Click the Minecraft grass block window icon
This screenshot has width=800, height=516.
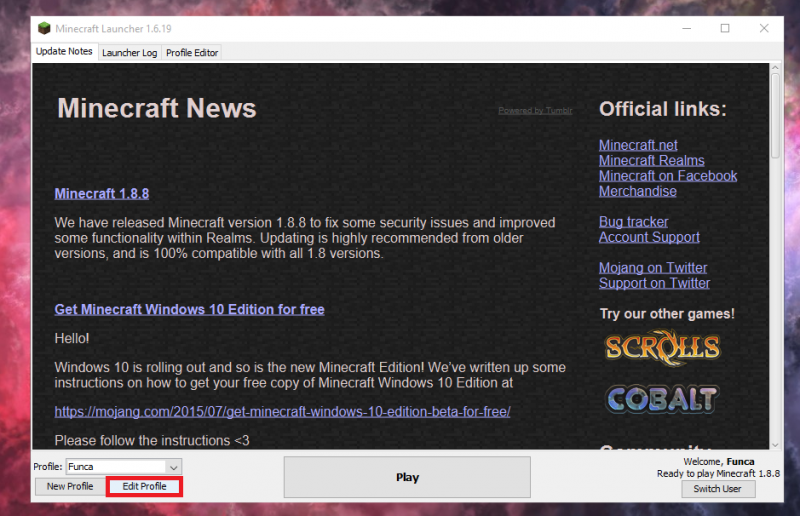pyautogui.click(x=44, y=28)
